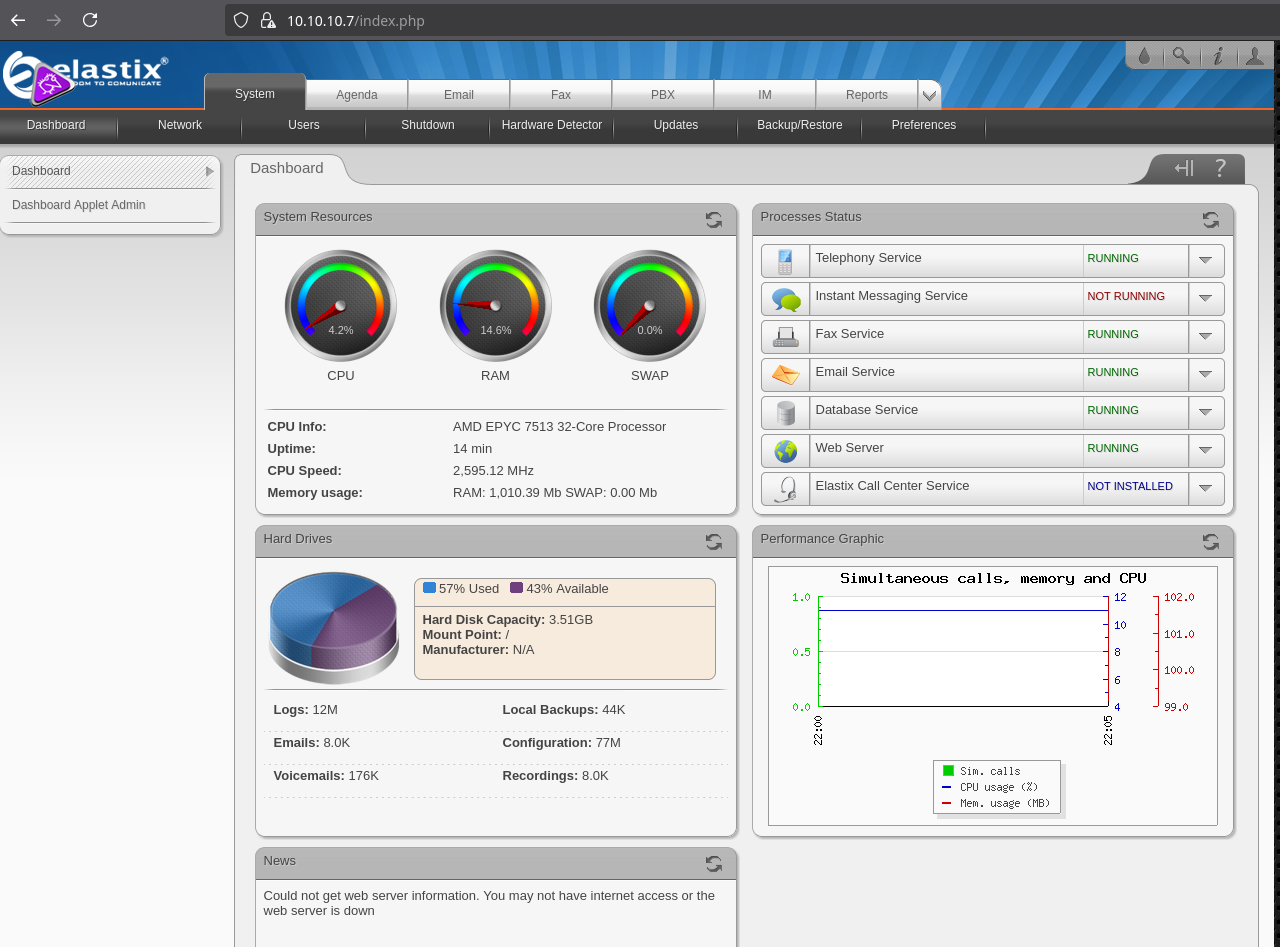This screenshot has height=947, width=1280.
Task: Refresh the System Resources panel
Action: (713, 220)
